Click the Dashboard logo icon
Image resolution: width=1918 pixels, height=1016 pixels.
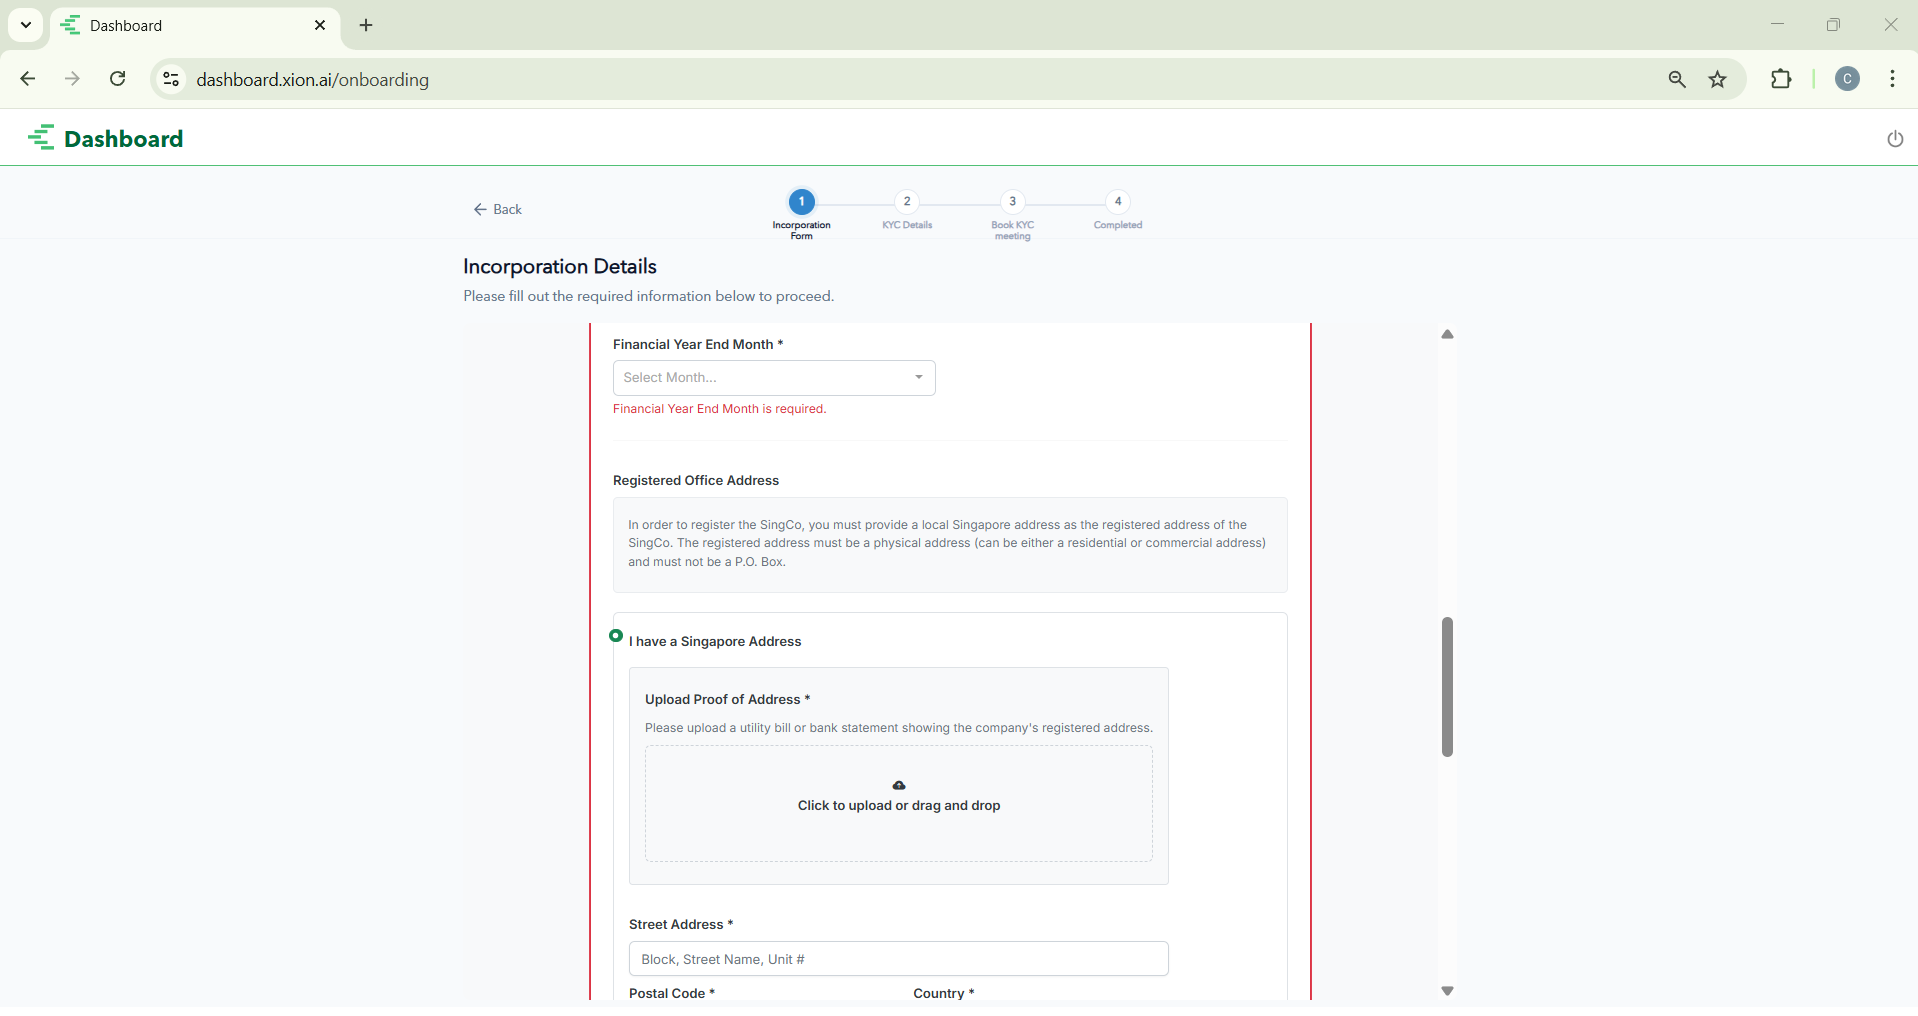[42, 138]
